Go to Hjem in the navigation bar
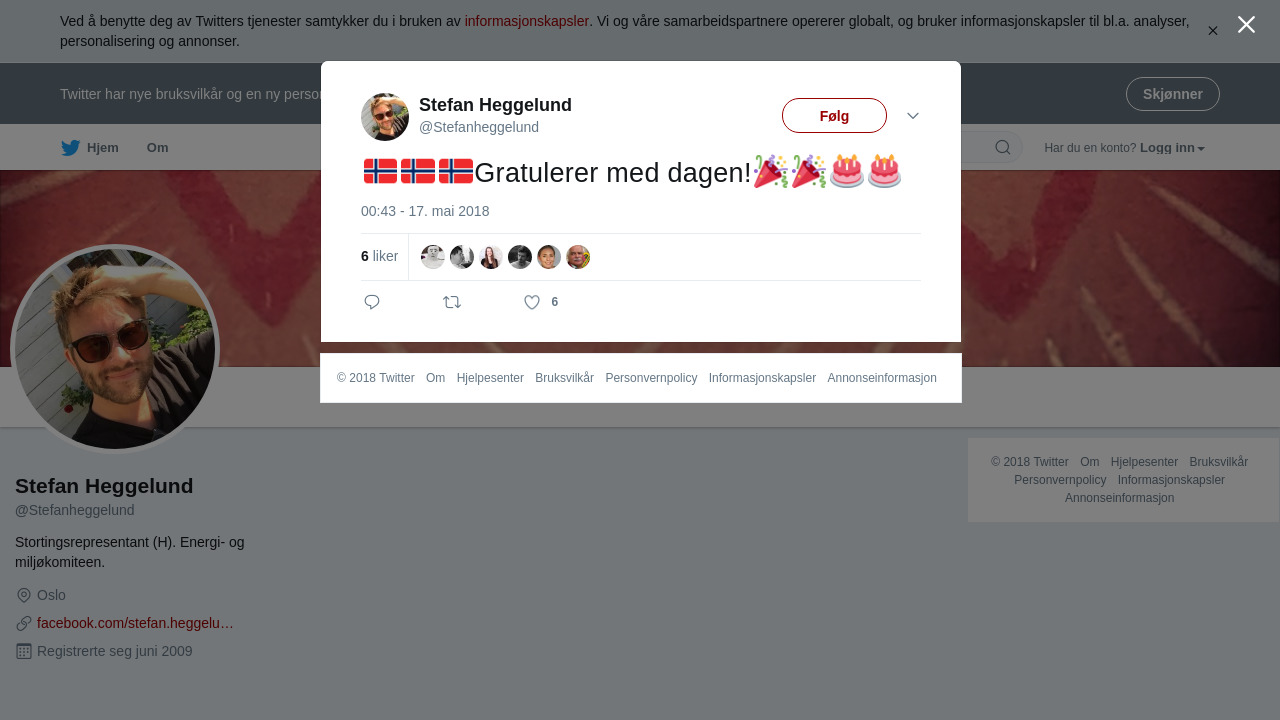 click(x=103, y=148)
